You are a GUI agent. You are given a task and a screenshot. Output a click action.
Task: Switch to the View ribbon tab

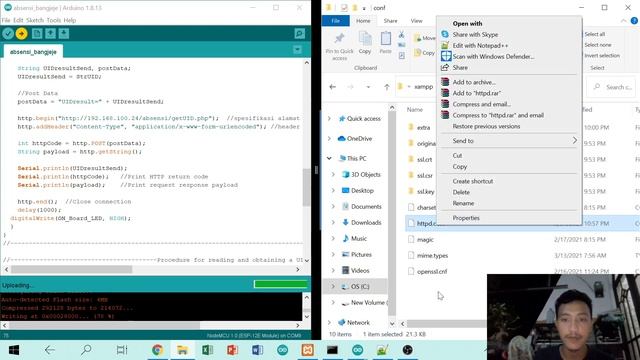pyautogui.click(x=416, y=21)
